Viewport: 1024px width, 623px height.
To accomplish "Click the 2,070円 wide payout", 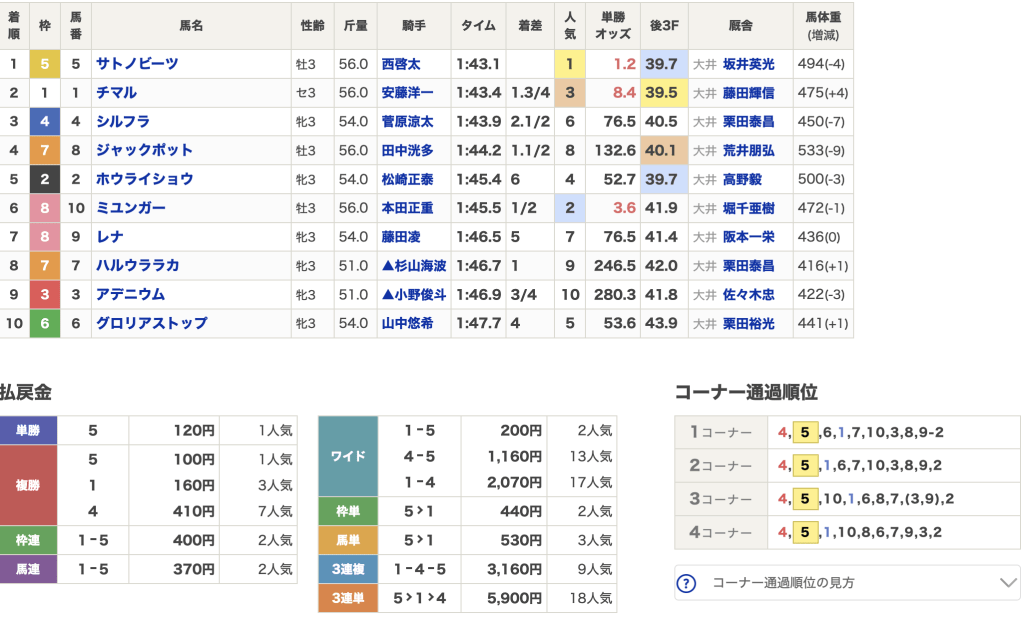I will click(x=514, y=482).
